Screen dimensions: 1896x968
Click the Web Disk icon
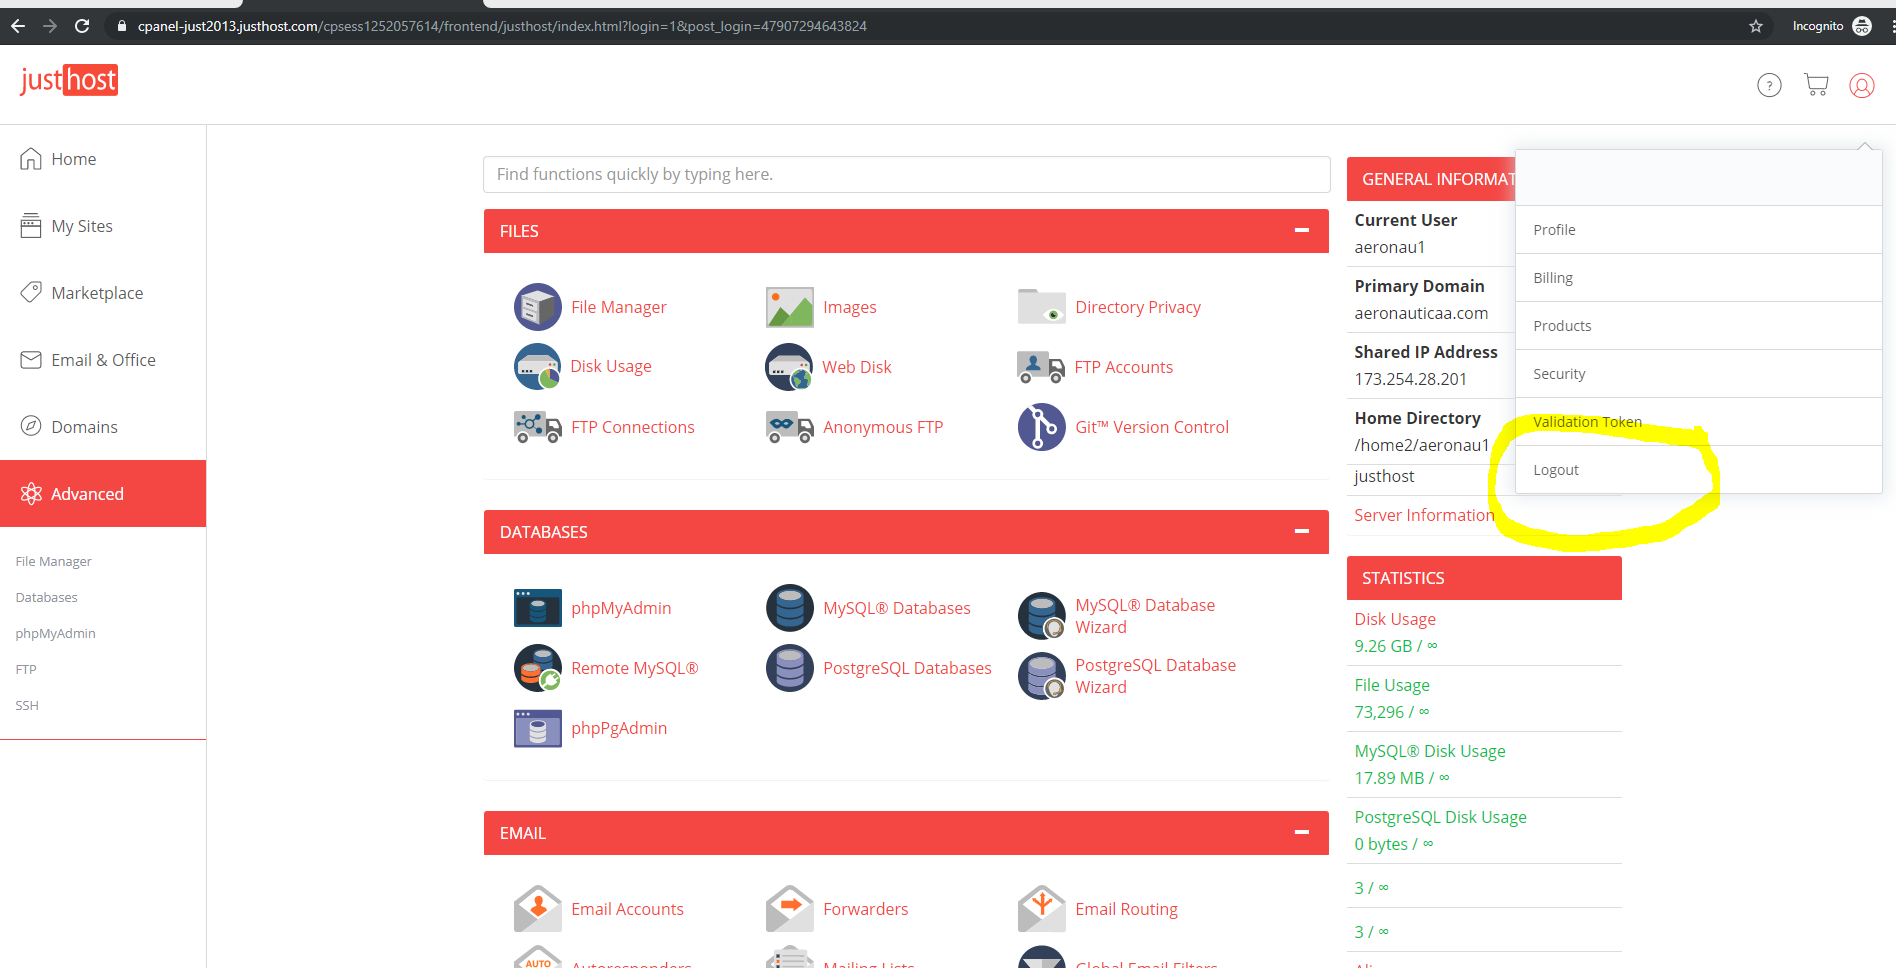click(789, 367)
